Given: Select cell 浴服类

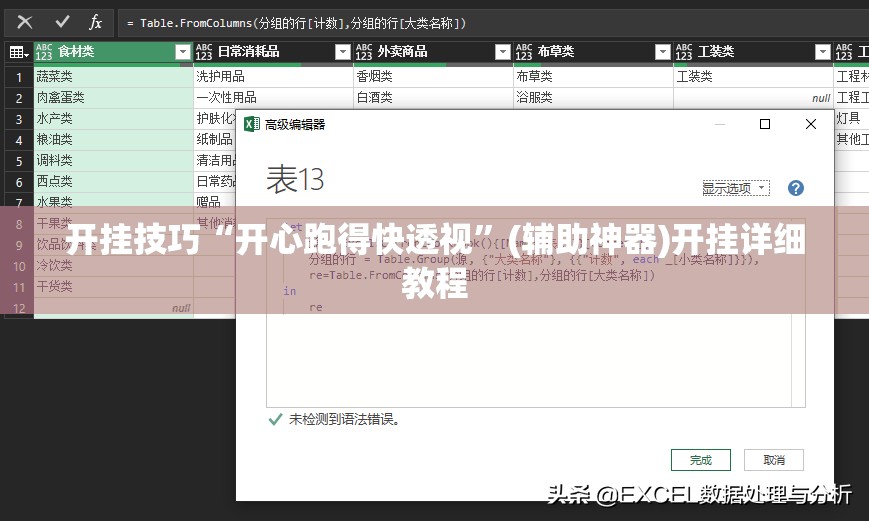Looking at the screenshot, I should (x=593, y=98).
